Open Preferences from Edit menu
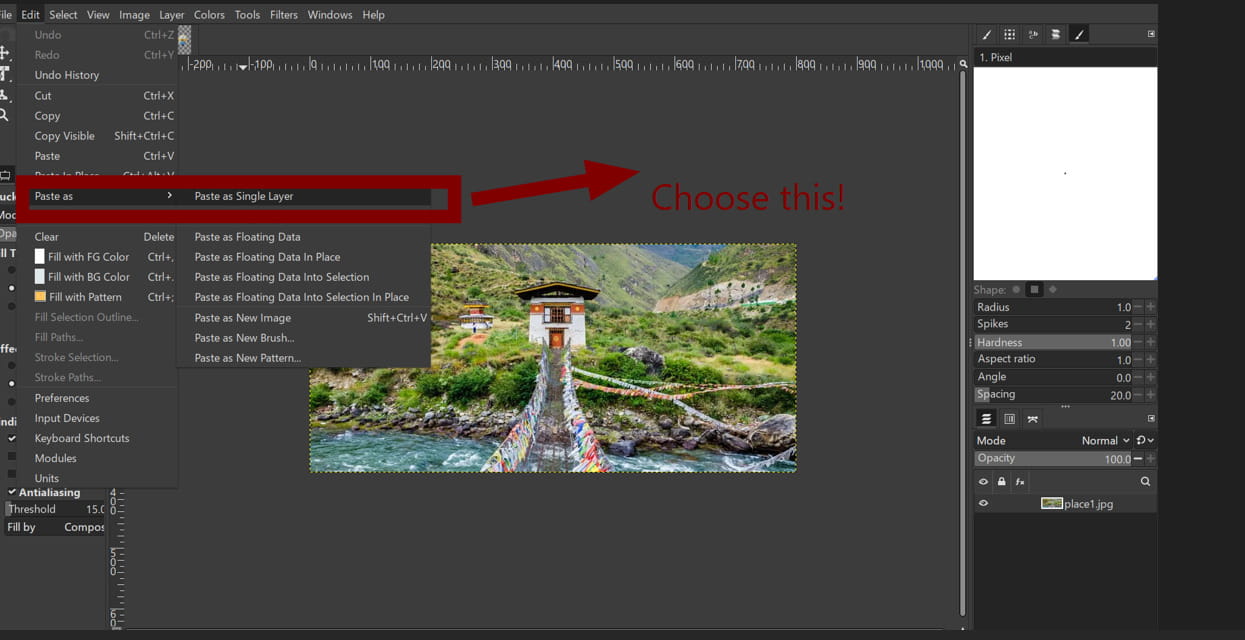The image size is (1245, 640). point(97,398)
